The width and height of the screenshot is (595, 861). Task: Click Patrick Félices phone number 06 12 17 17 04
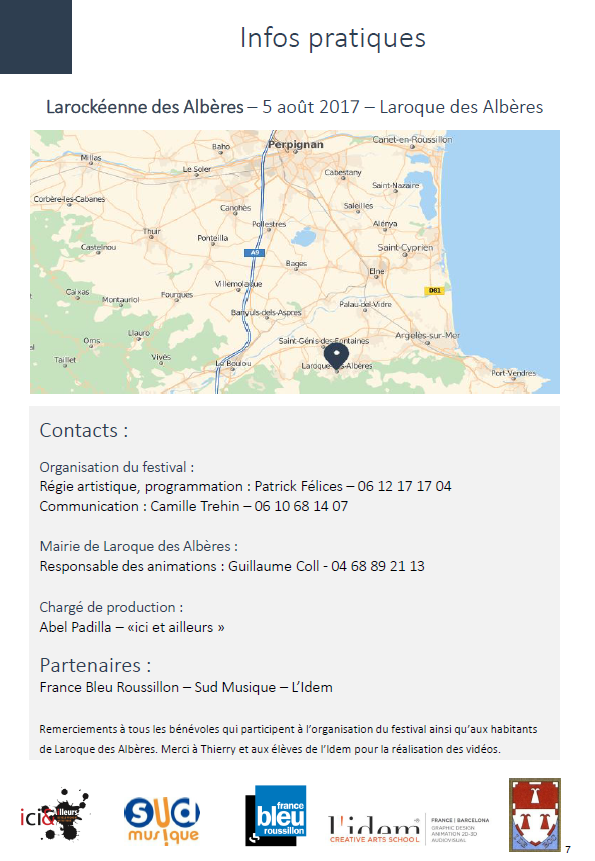[404, 486]
